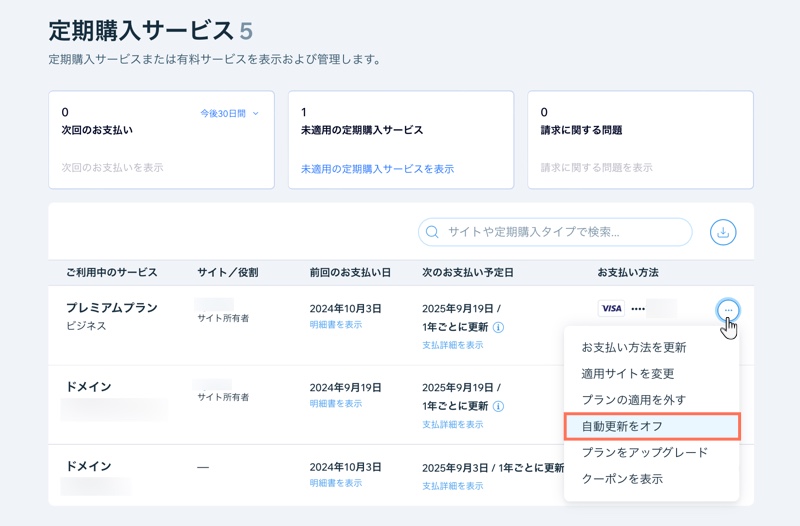This screenshot has height=526, width=800.
Task: Open 明細書を表示 under 2024年10月3日 premium row
Action: 336,324
